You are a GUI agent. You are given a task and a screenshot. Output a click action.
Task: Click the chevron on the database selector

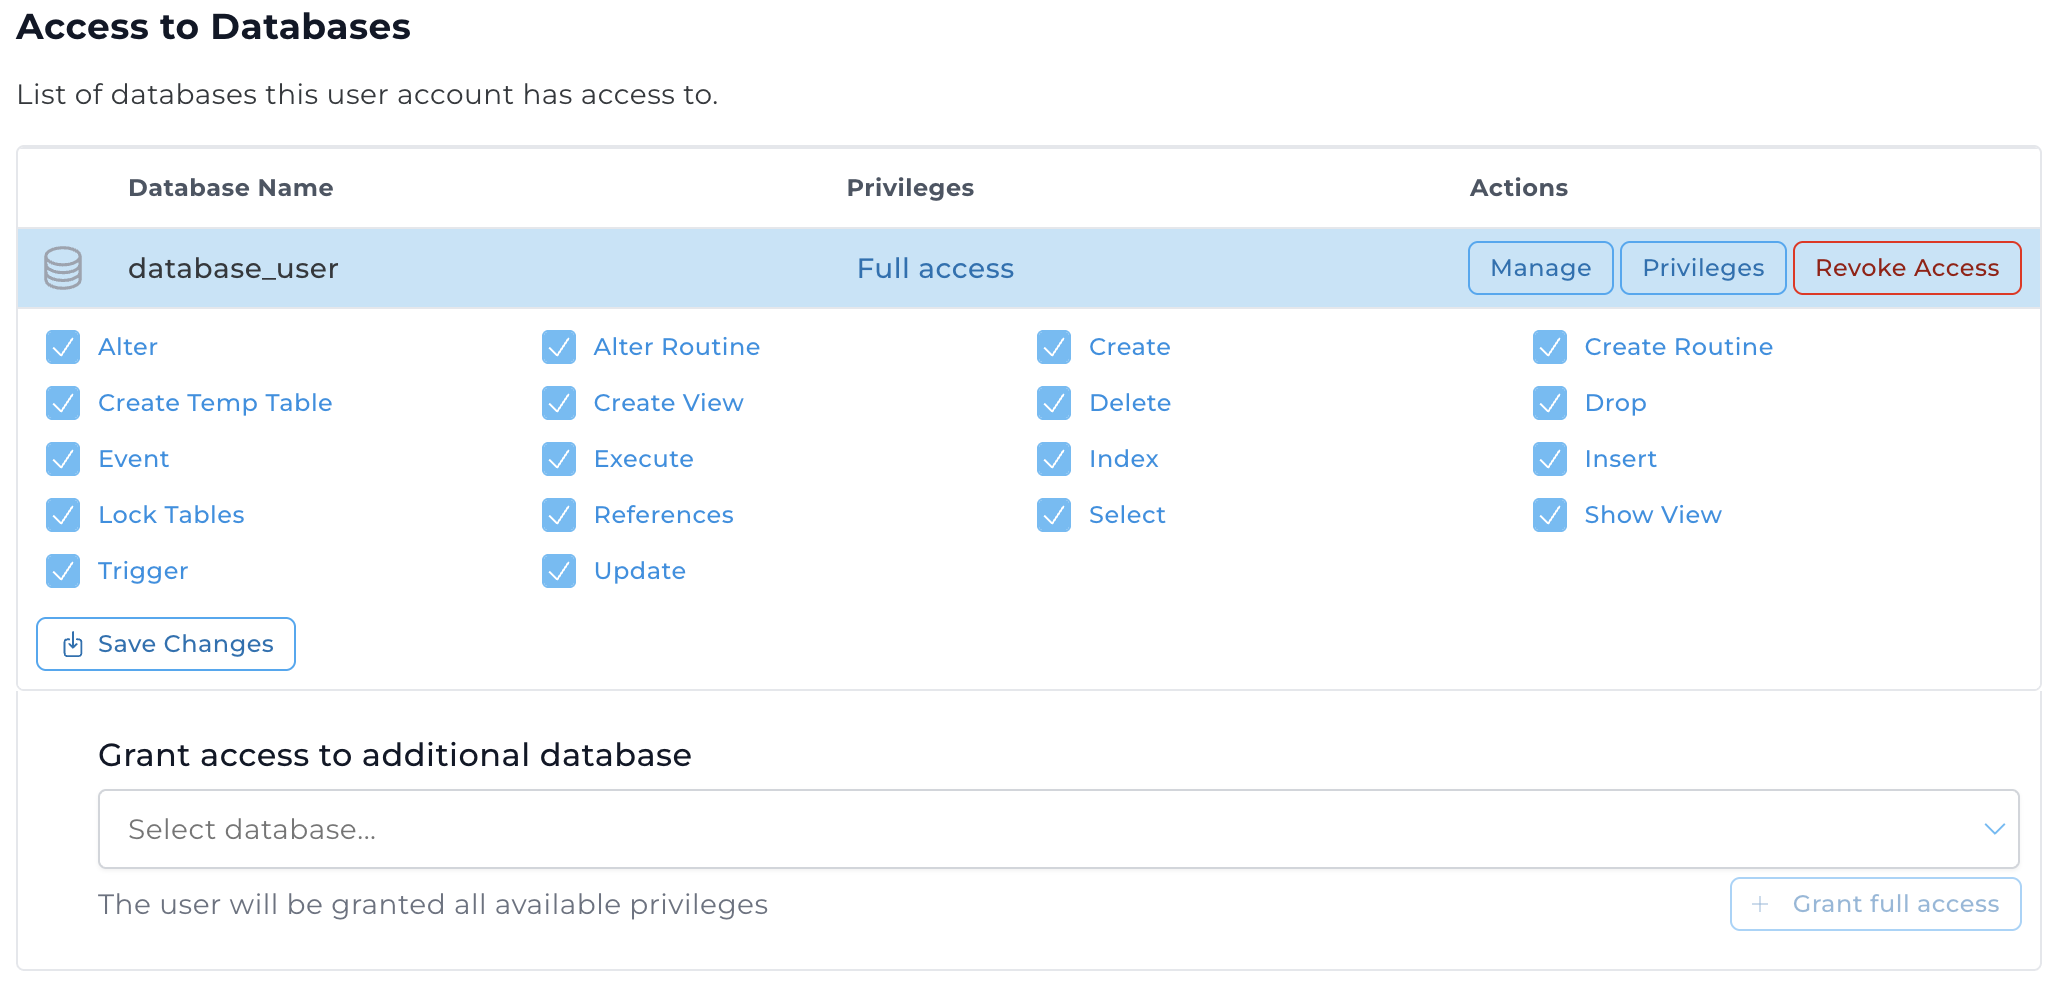pyautogui.click(x=1996, y=829)
